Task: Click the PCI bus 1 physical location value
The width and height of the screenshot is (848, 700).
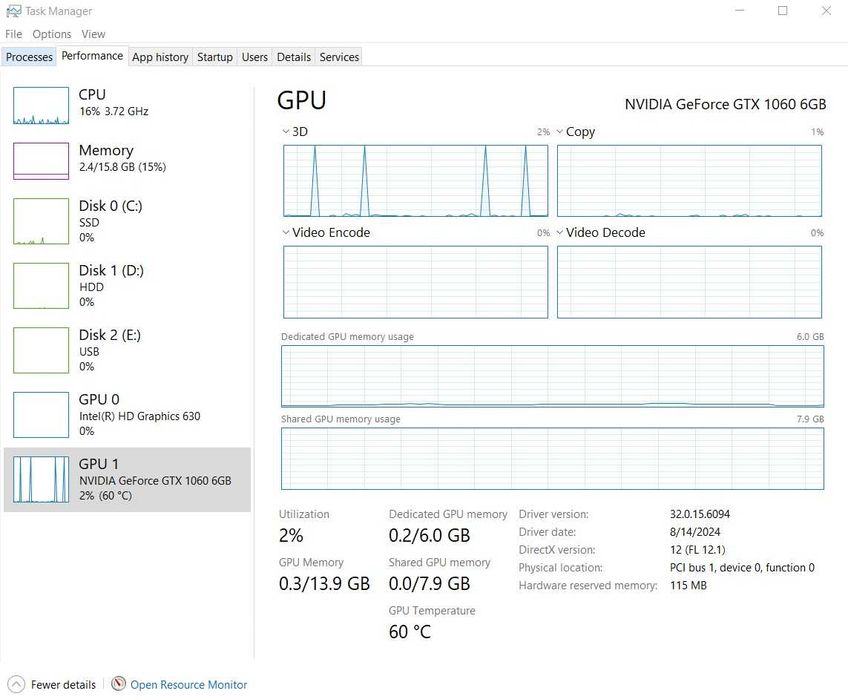Action: pos(742,567)
